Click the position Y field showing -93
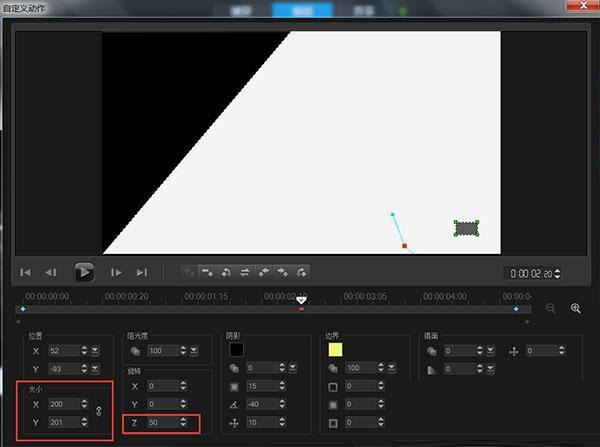The height and width of the screenshot is (447, 600). pos(64,369)
